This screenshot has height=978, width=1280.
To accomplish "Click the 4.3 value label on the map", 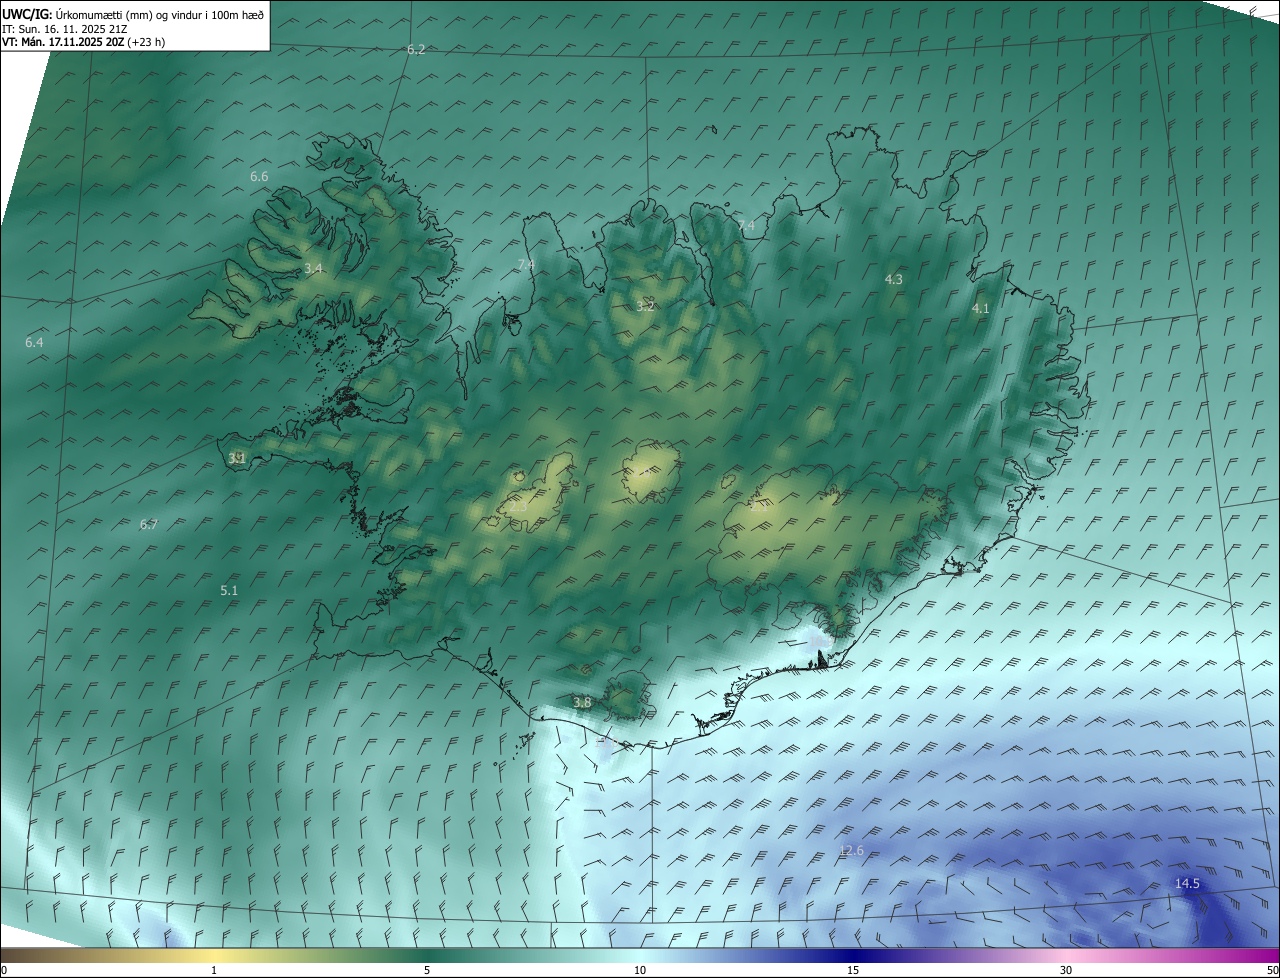I will 894,279.
